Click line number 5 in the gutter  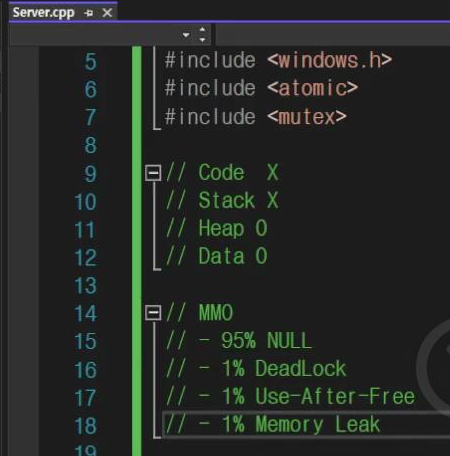90,62
